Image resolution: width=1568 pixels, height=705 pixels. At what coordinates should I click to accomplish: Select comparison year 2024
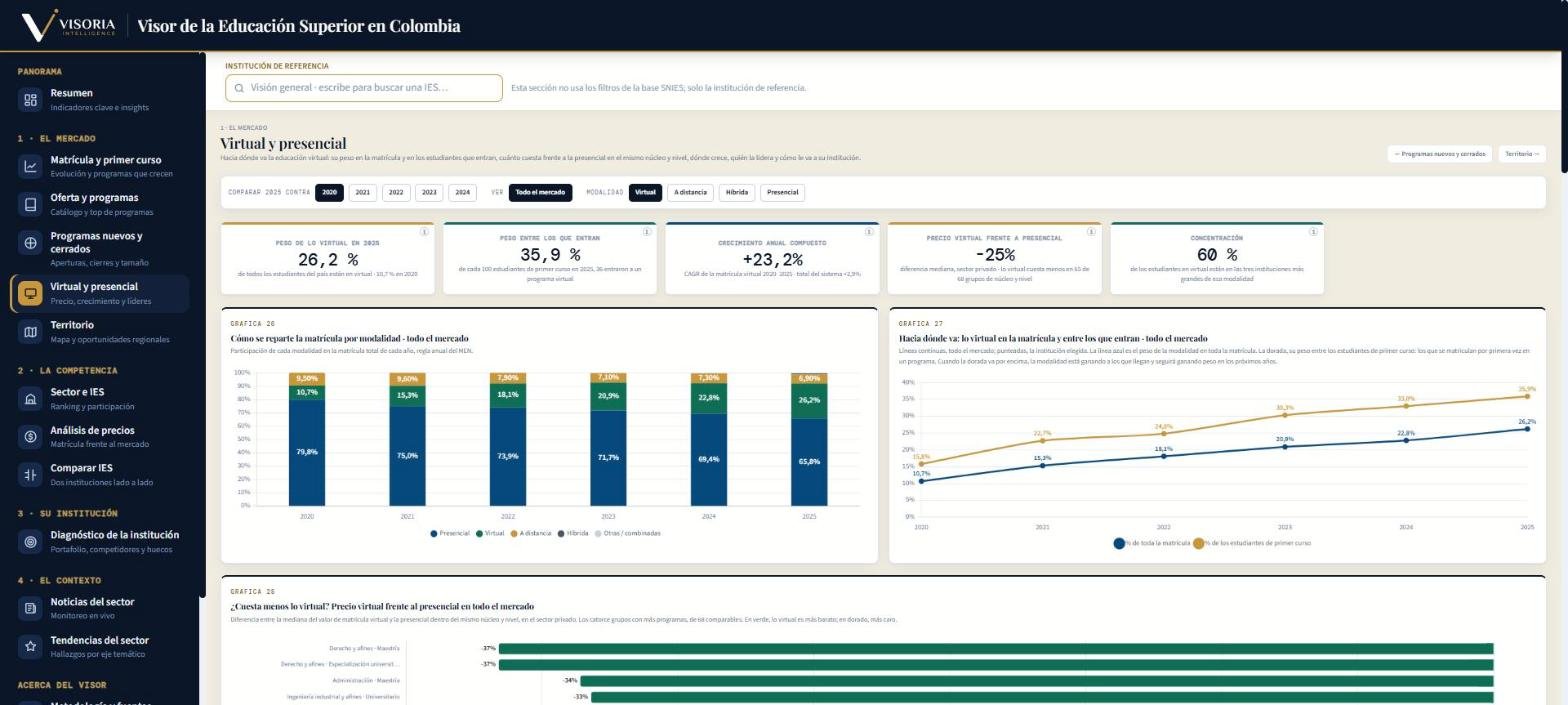tap(462, 193)
